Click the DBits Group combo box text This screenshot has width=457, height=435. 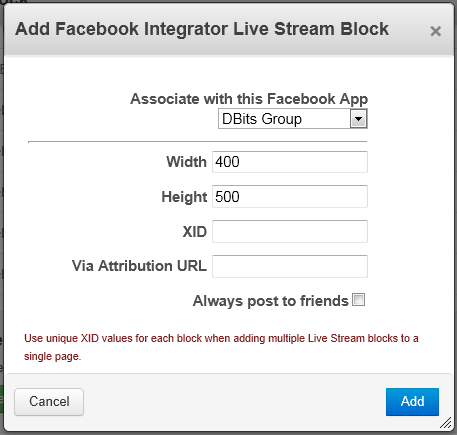click(262, 119)
